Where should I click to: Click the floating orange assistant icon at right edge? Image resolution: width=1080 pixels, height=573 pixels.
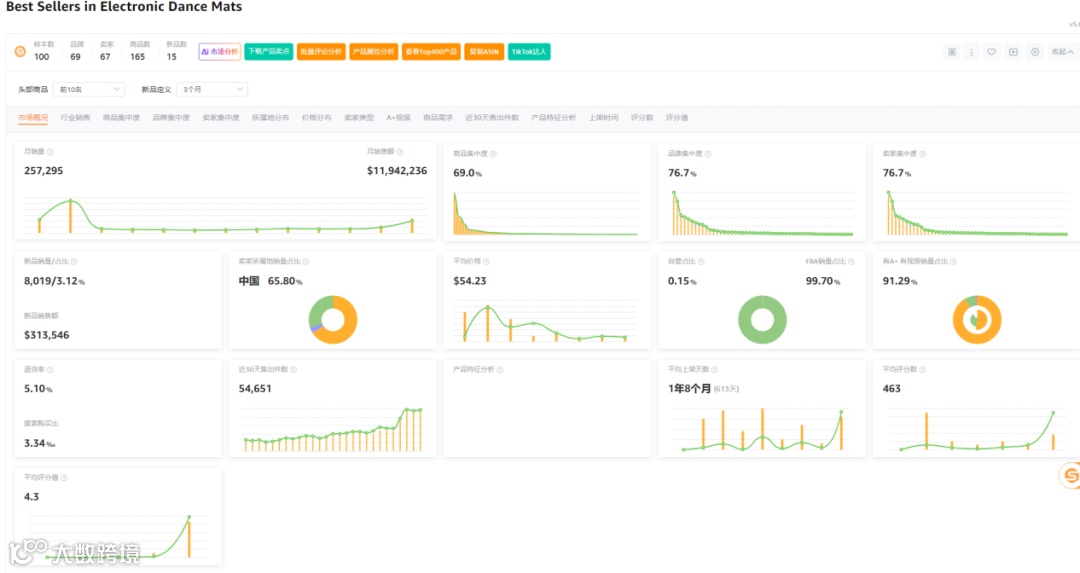(1070, 475)
